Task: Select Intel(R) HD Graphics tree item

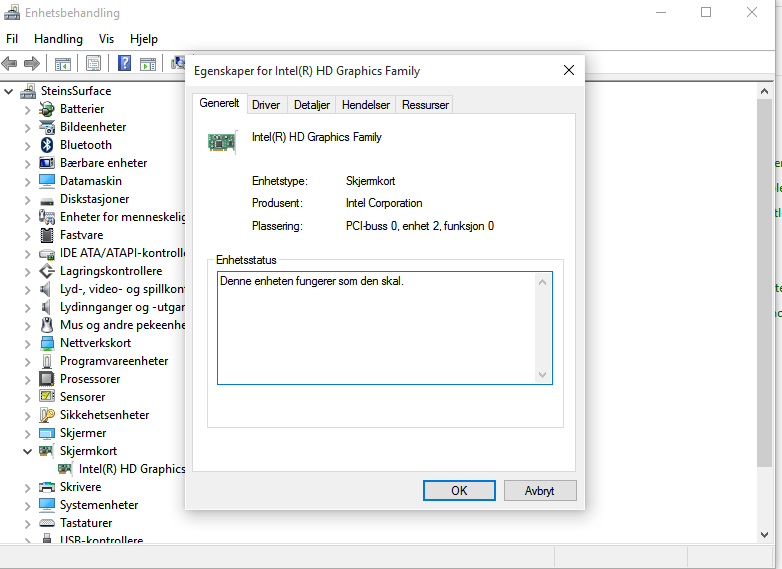Action: 132,469
